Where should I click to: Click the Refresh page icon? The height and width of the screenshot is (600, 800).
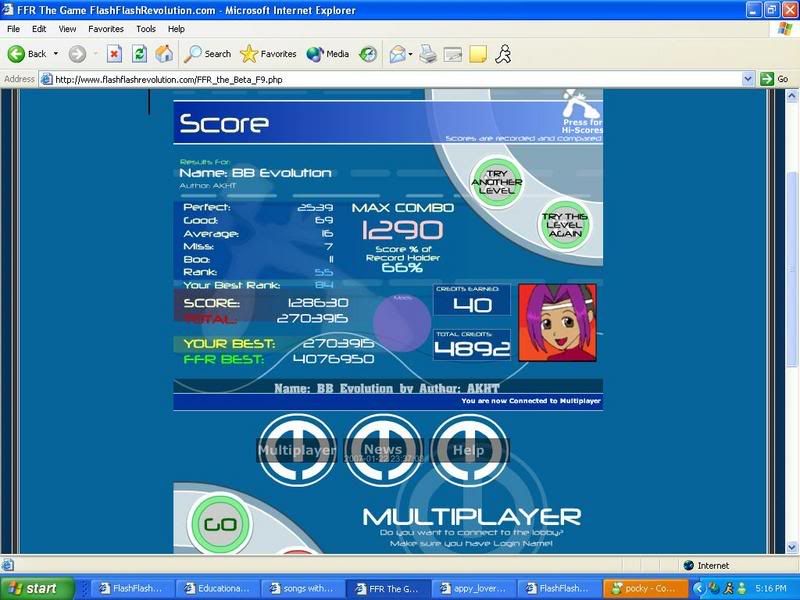click(x=139, y=54)
